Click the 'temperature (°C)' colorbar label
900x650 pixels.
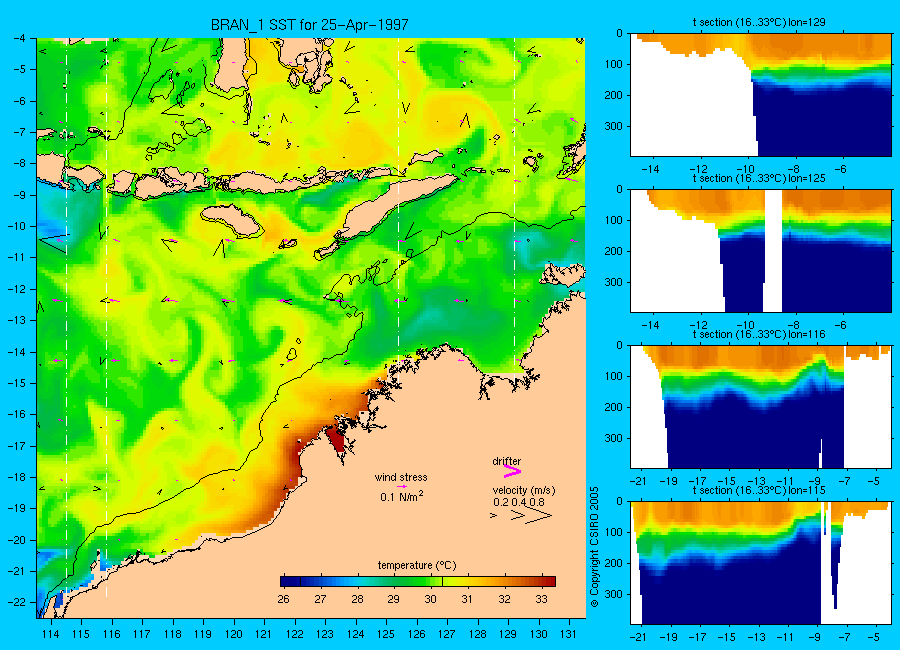pyautogui.click(x=417, y=566)
